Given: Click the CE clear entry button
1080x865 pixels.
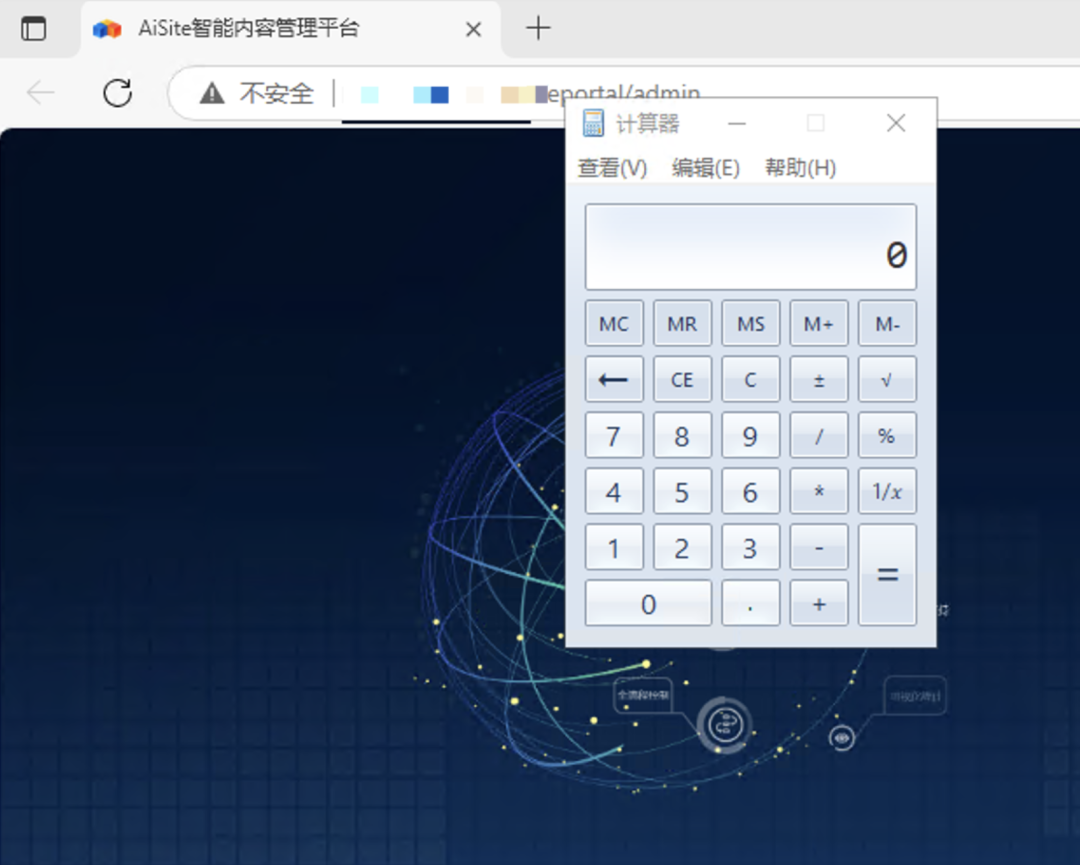Looking at the screenshot, I should (682, 379).
